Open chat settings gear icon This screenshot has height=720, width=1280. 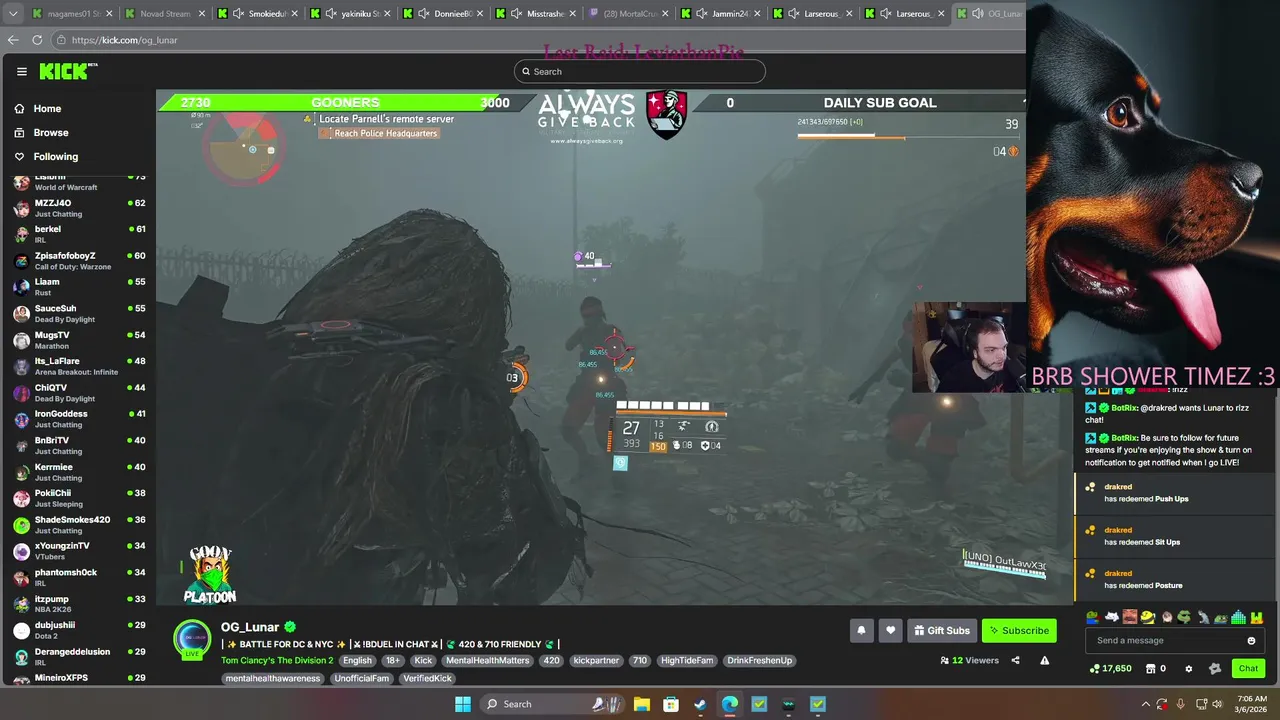[x=1189, y=669]
